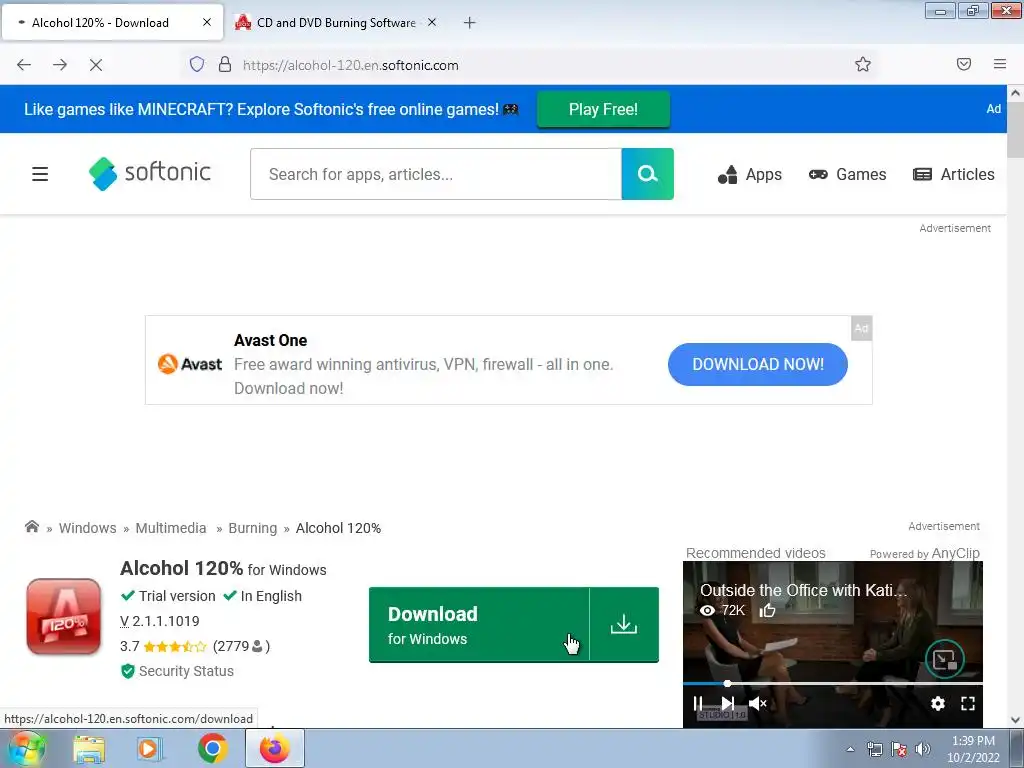
Task: Click the Avast One ad title
Action: pyautogui.click(x=270, y=340)
